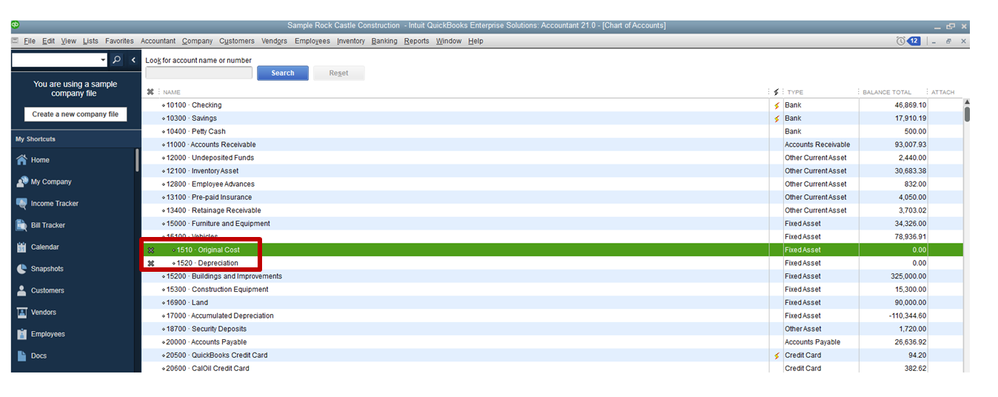Click the magnifier search icon in sidebar
This screenshot has width=998, height=397.
tap(116, 60)
